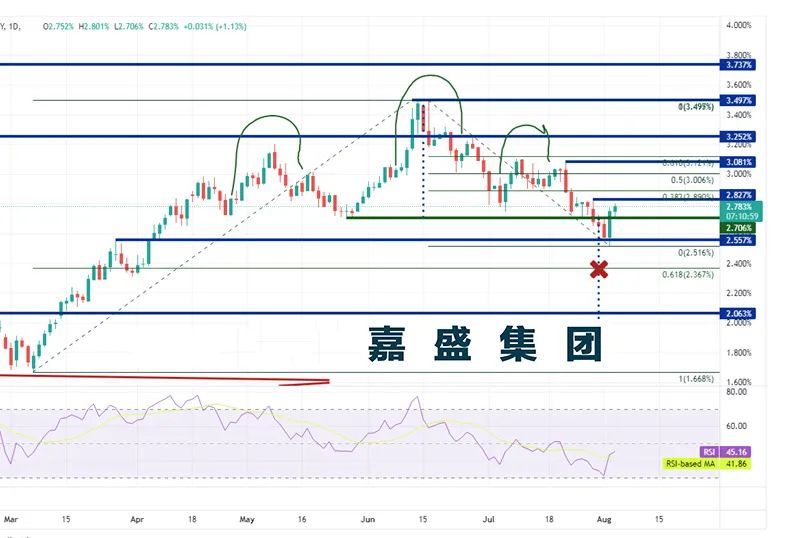Viewport: 800px width, 538px height.
Task: Click the red X marker on chart
Action: pyautogui.click(x=599, y=270)
